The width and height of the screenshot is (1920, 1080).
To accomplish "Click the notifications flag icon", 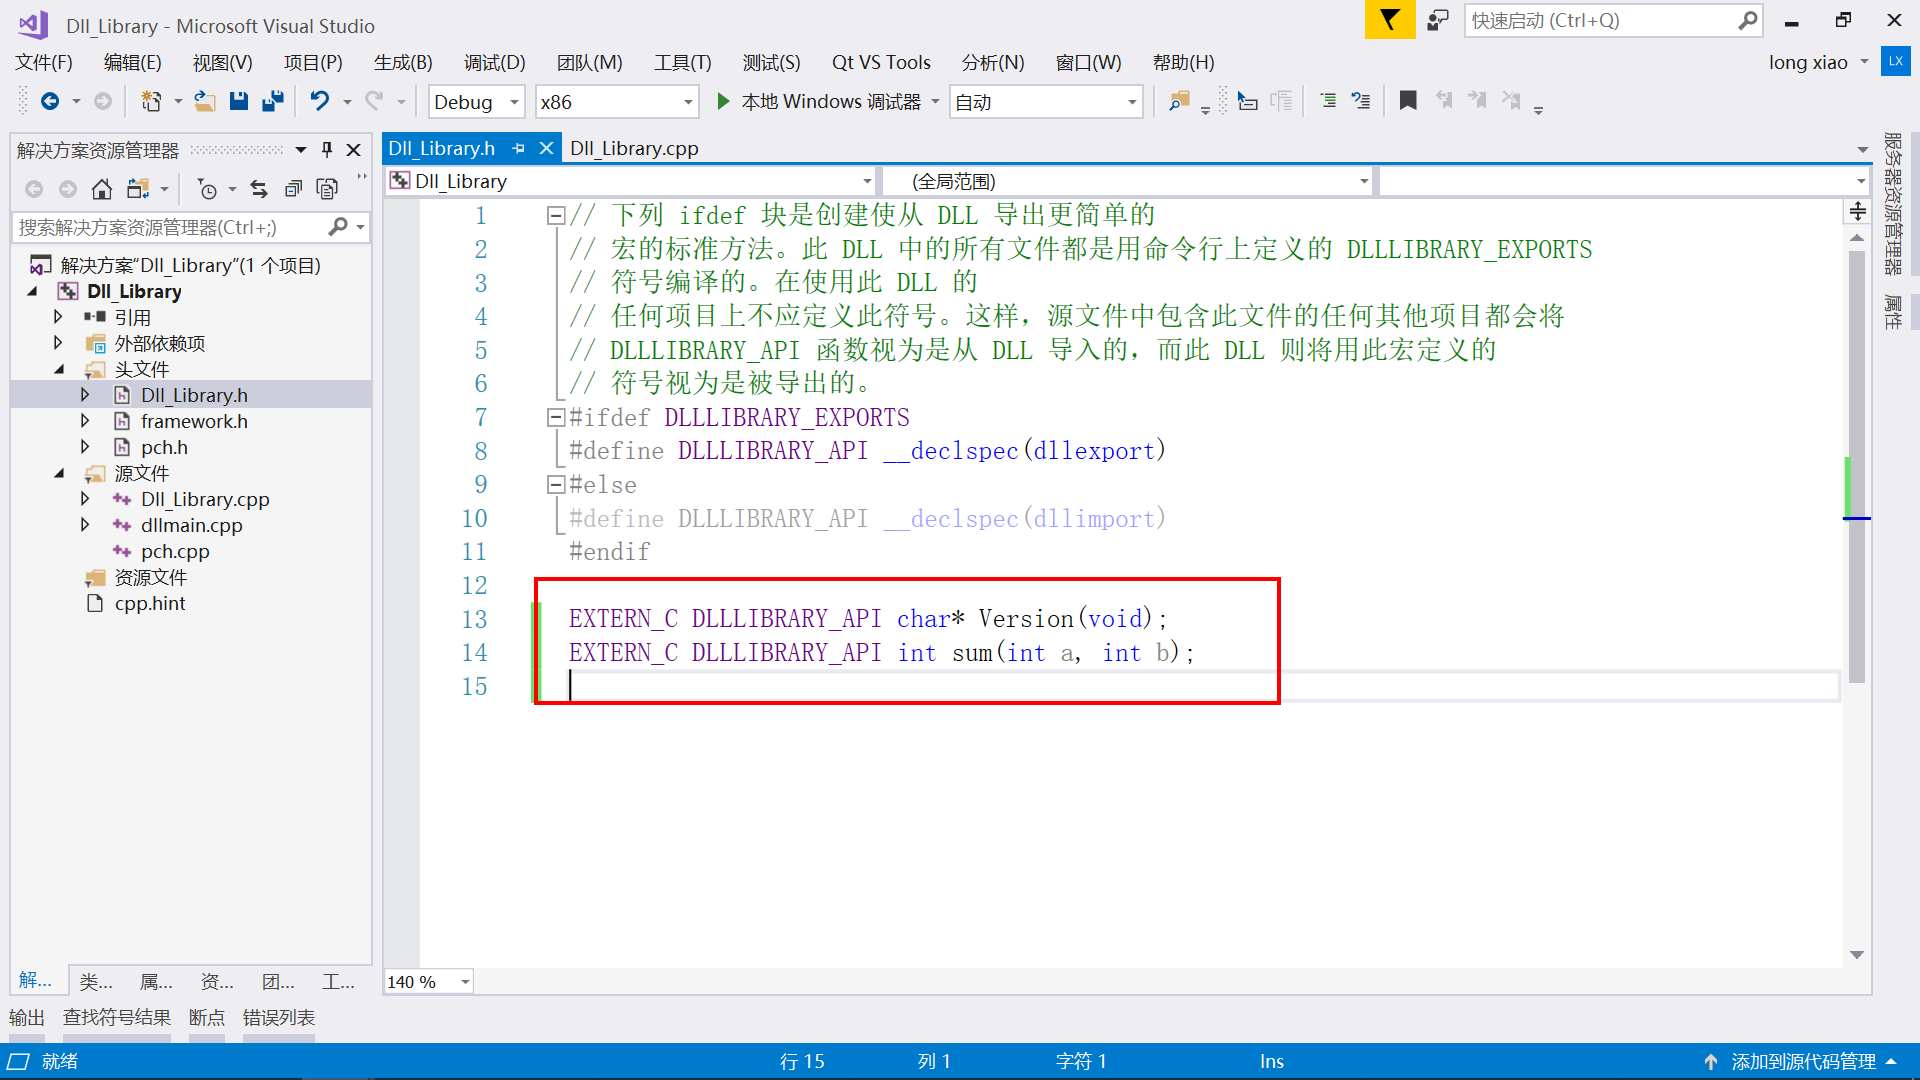I will tap(1389, 20).
